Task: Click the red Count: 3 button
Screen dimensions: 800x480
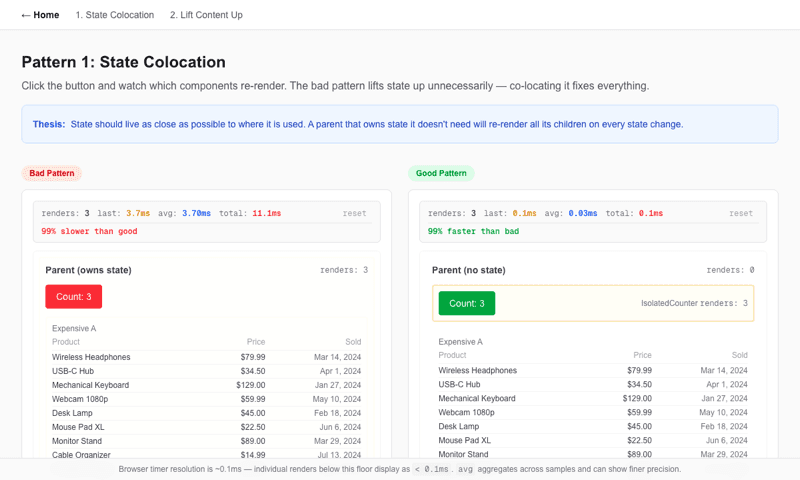Action: click(x=73, y=297)
